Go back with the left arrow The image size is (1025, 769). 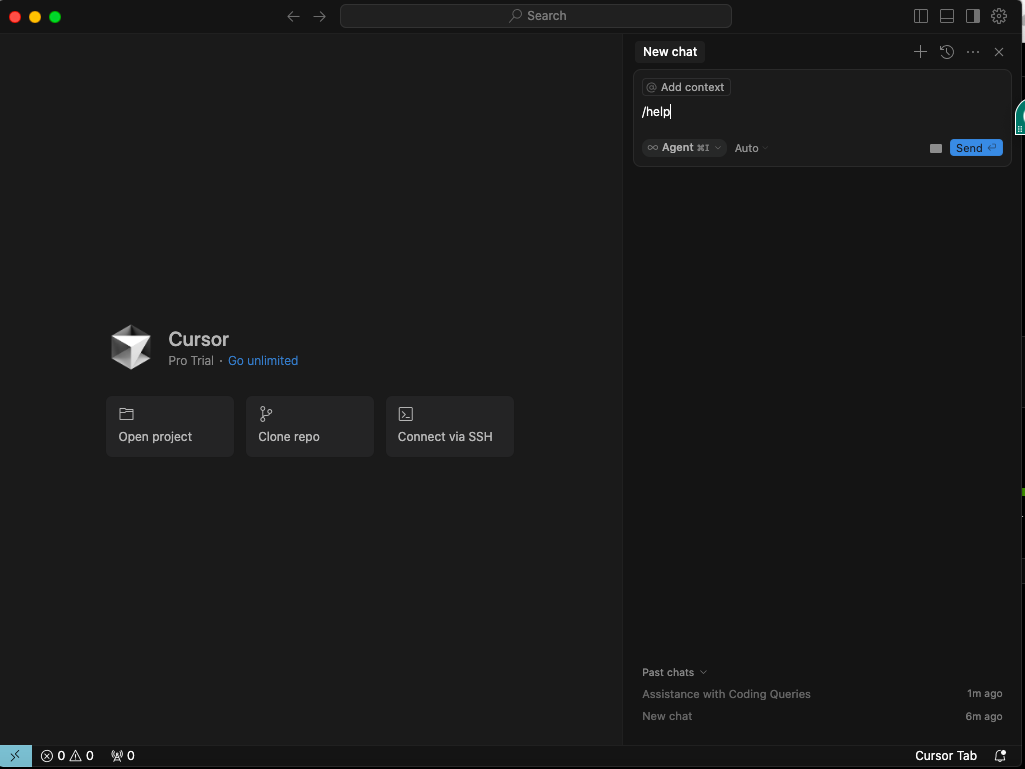pos(294,16)
